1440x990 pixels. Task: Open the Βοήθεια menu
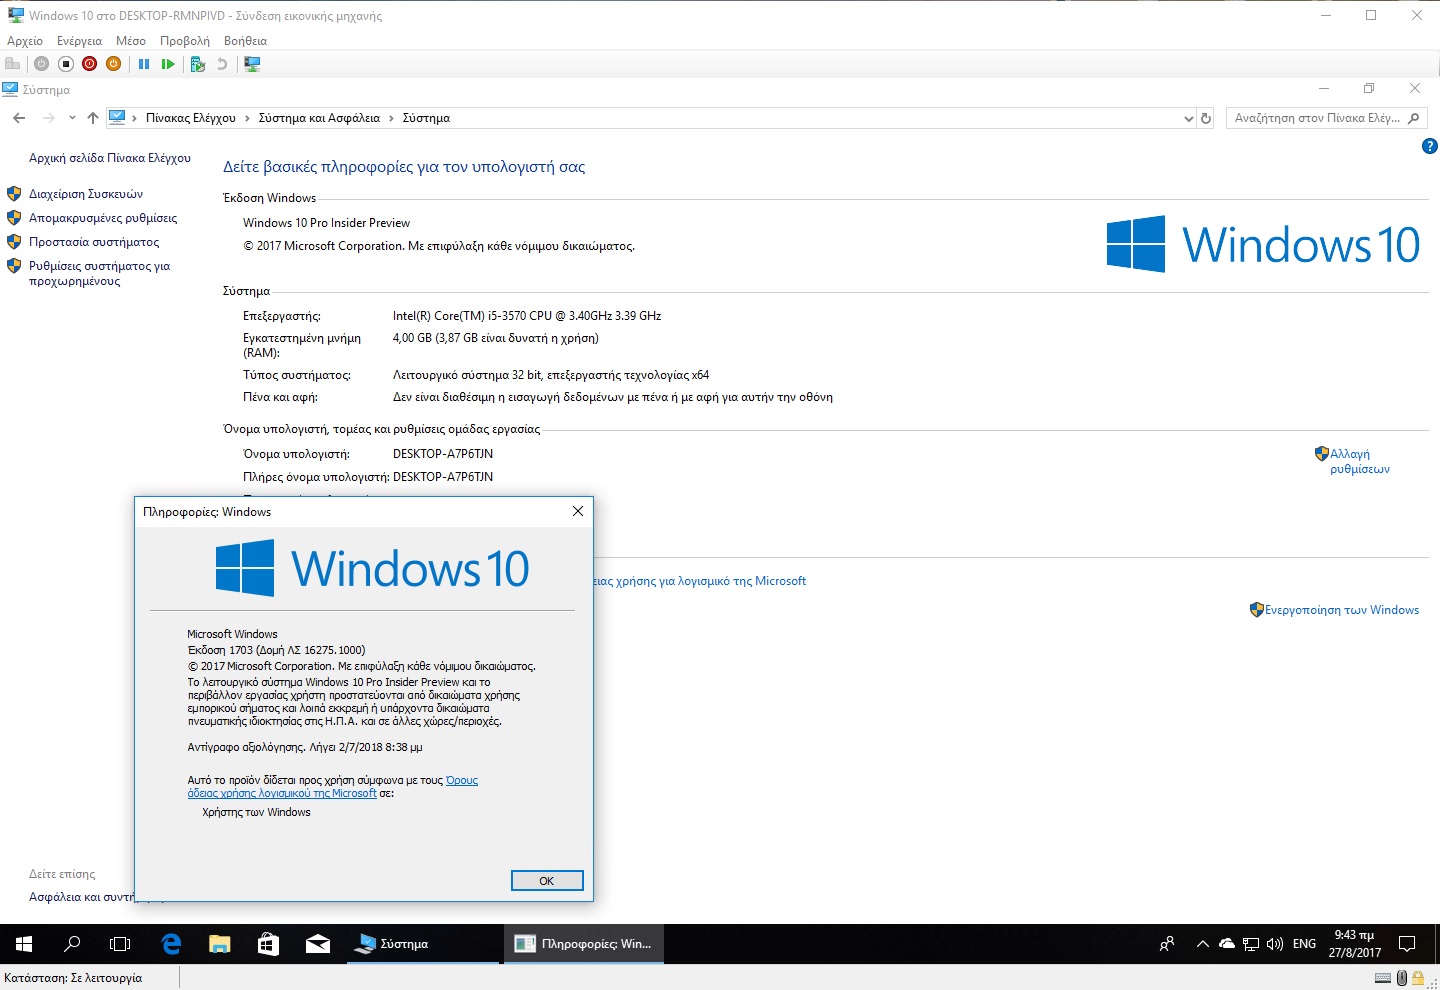click(x=245, y=41)
